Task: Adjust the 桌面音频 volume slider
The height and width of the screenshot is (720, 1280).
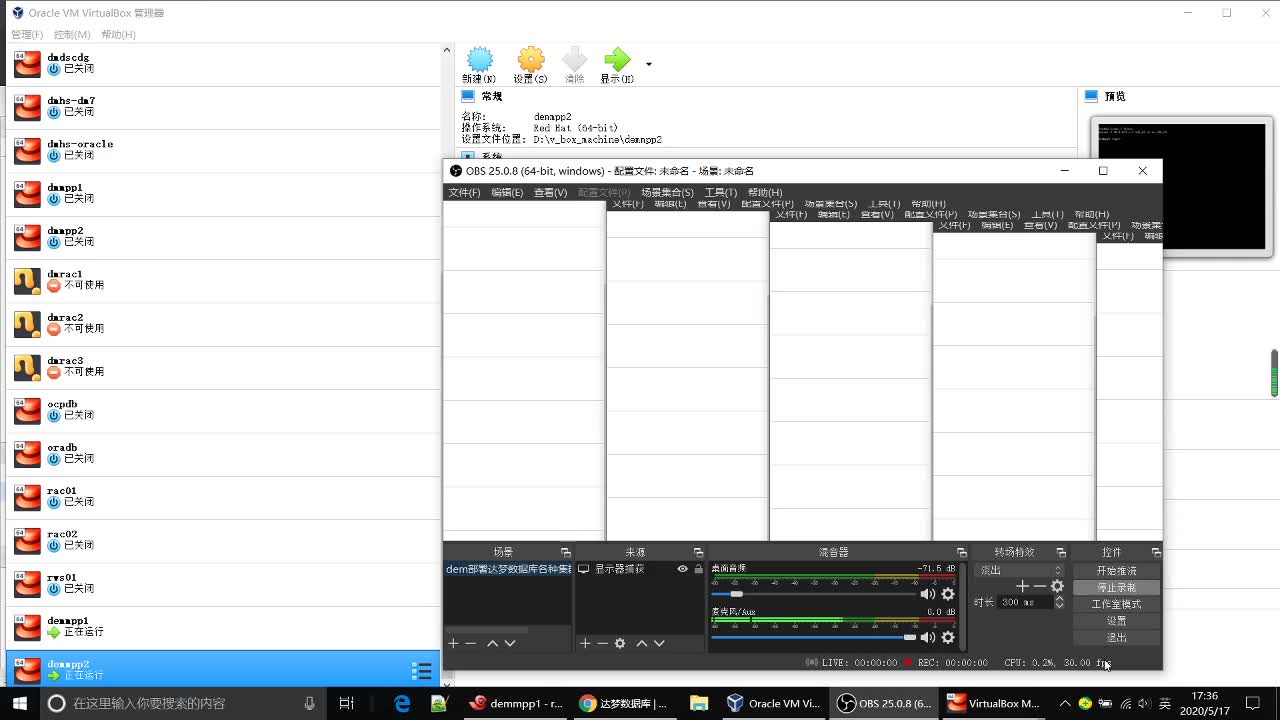Action: [x=813, y=594]
